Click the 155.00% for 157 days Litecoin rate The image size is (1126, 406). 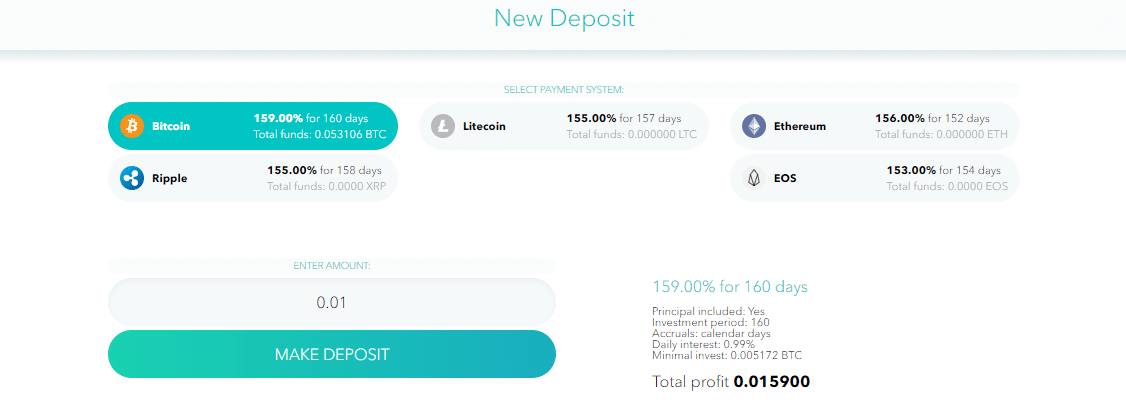(x=624, y=118)
